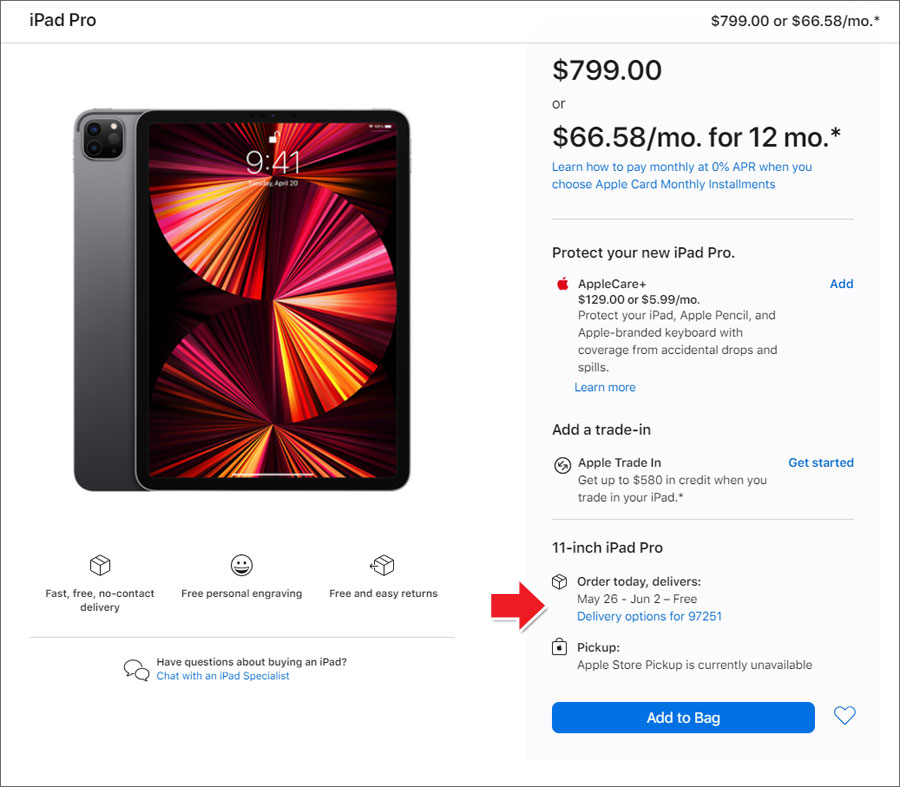Click the no-contact delivery box icon

click(100, 565)
